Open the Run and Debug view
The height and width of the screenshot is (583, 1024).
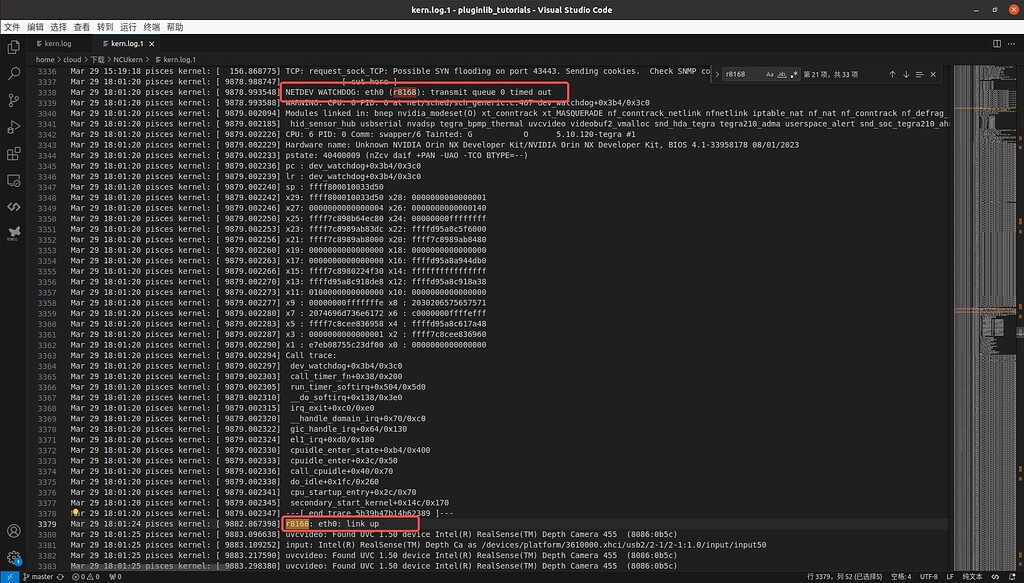coord(13,126)
